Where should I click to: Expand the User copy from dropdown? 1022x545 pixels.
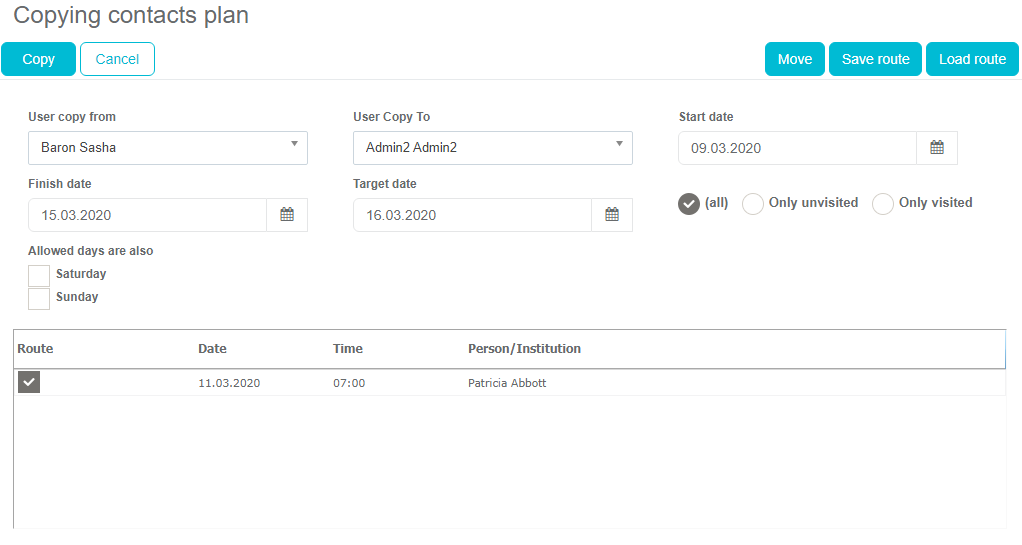[x=168, y=148]
